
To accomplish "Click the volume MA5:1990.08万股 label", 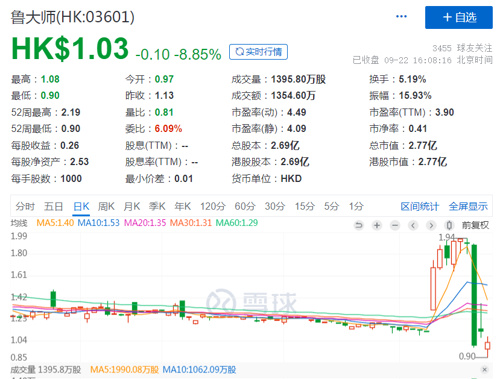I will click(124, 370).
